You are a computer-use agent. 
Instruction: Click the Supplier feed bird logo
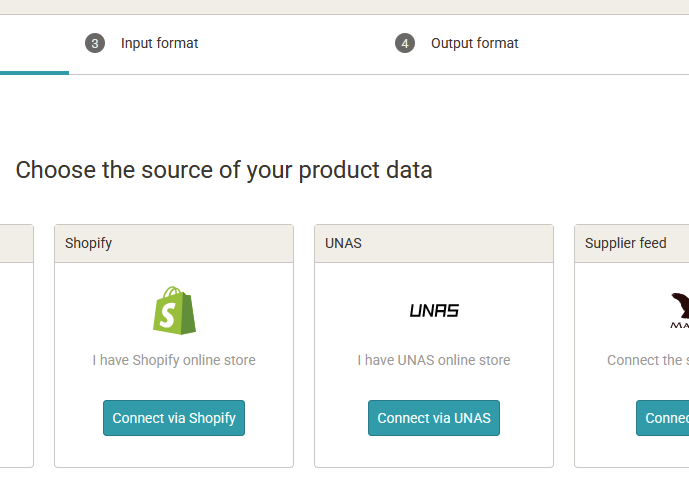[x=680, y=310]
